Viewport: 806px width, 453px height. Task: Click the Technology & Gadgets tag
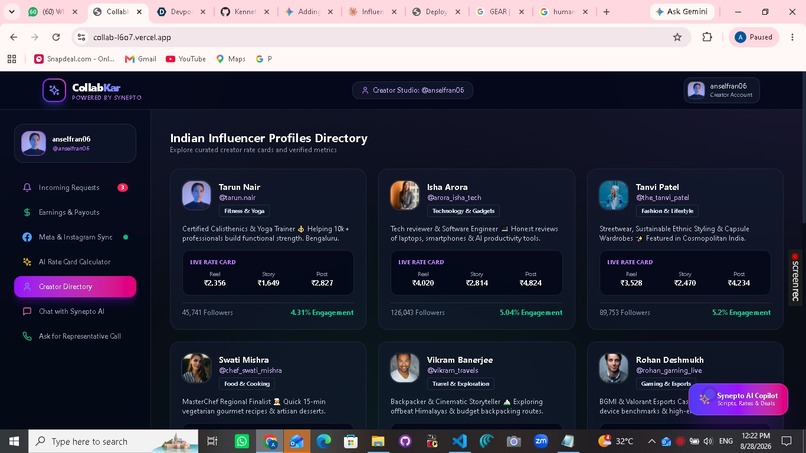click(463, 211)
